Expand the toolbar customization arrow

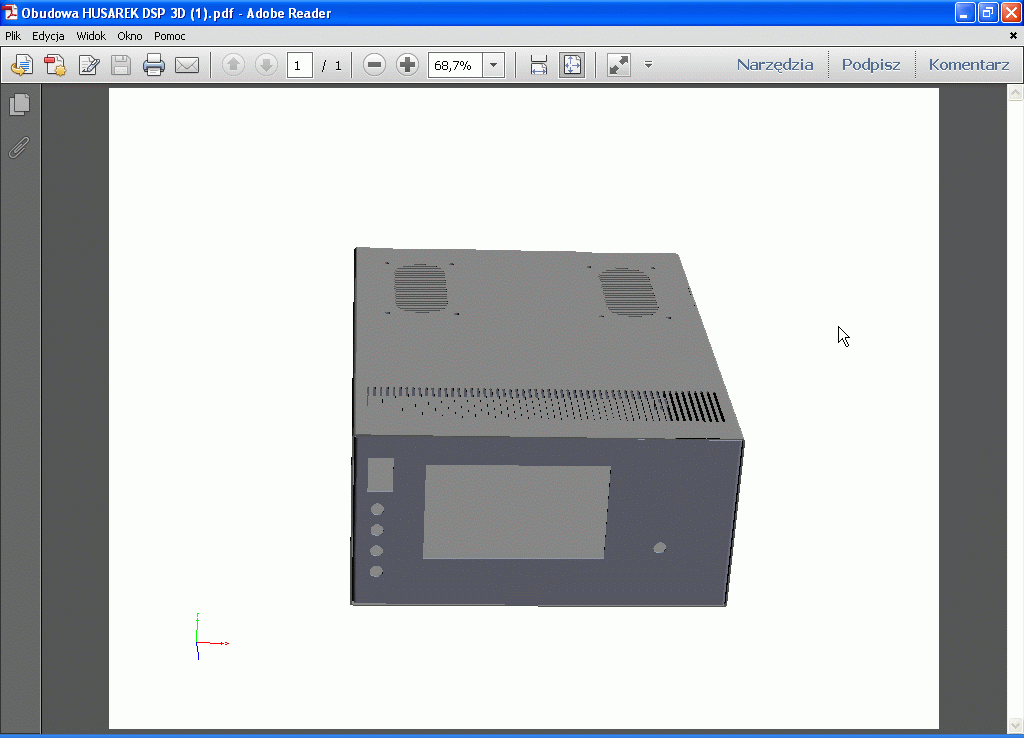[x=648, y=66]
